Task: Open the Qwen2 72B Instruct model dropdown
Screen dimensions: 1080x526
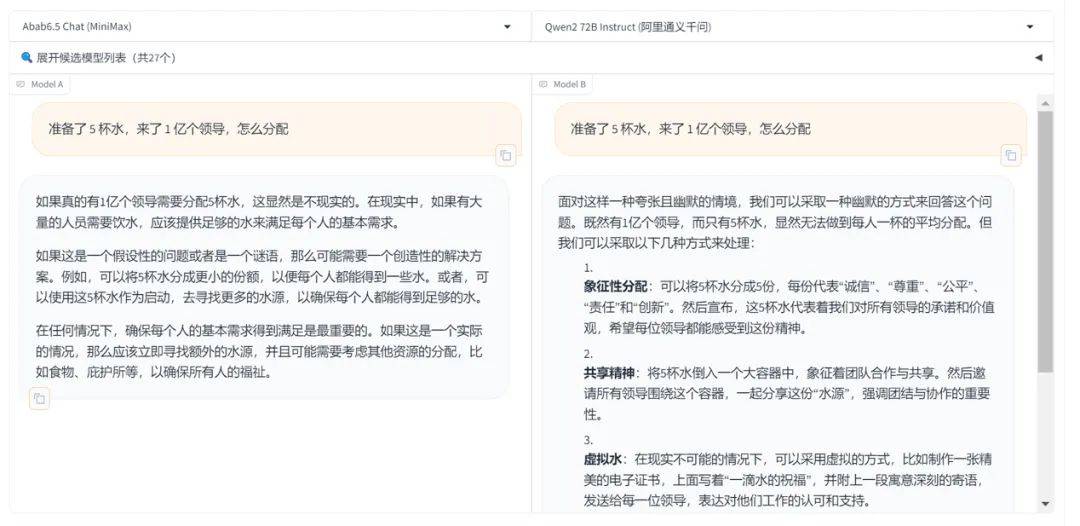Action: [792, 27]
